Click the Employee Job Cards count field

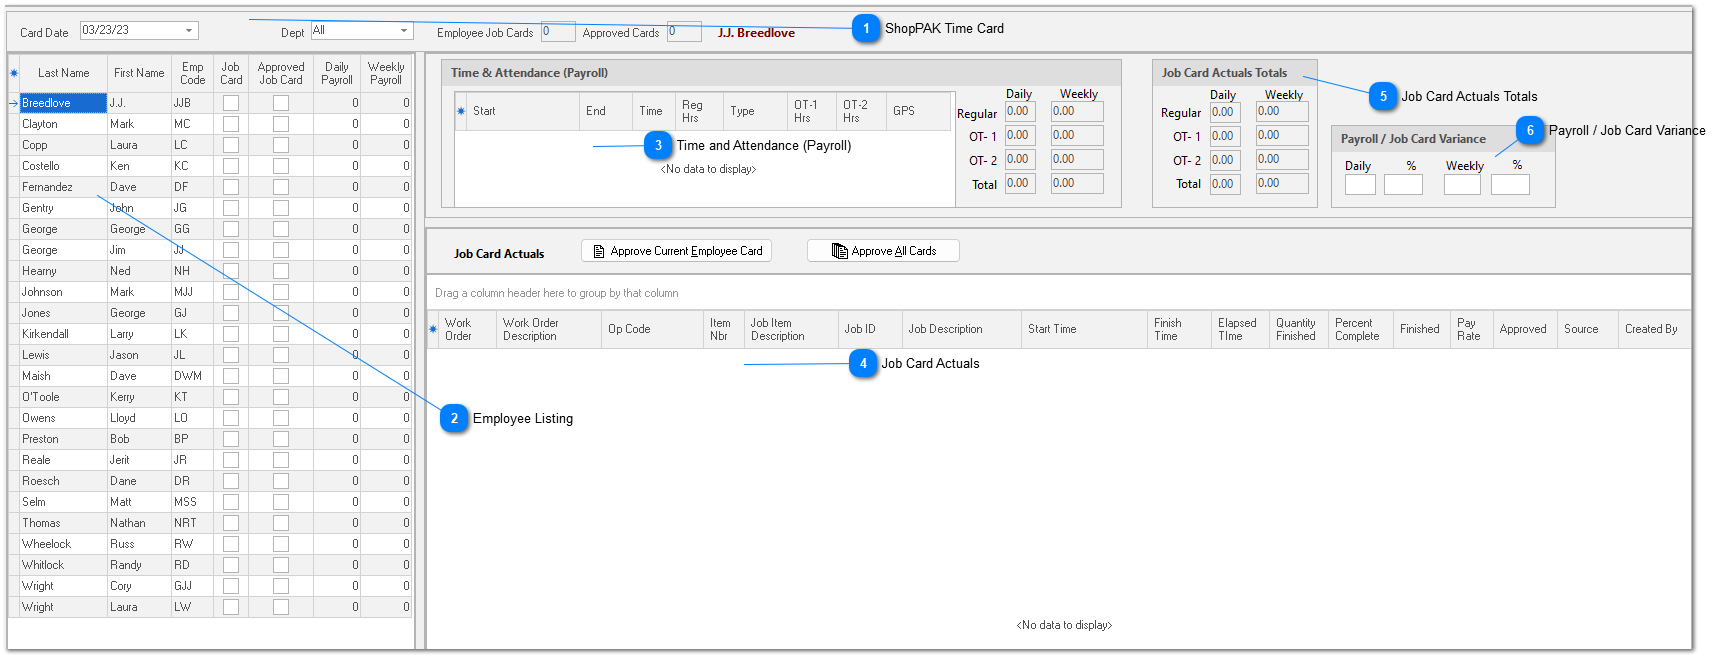tap(557, 32)
